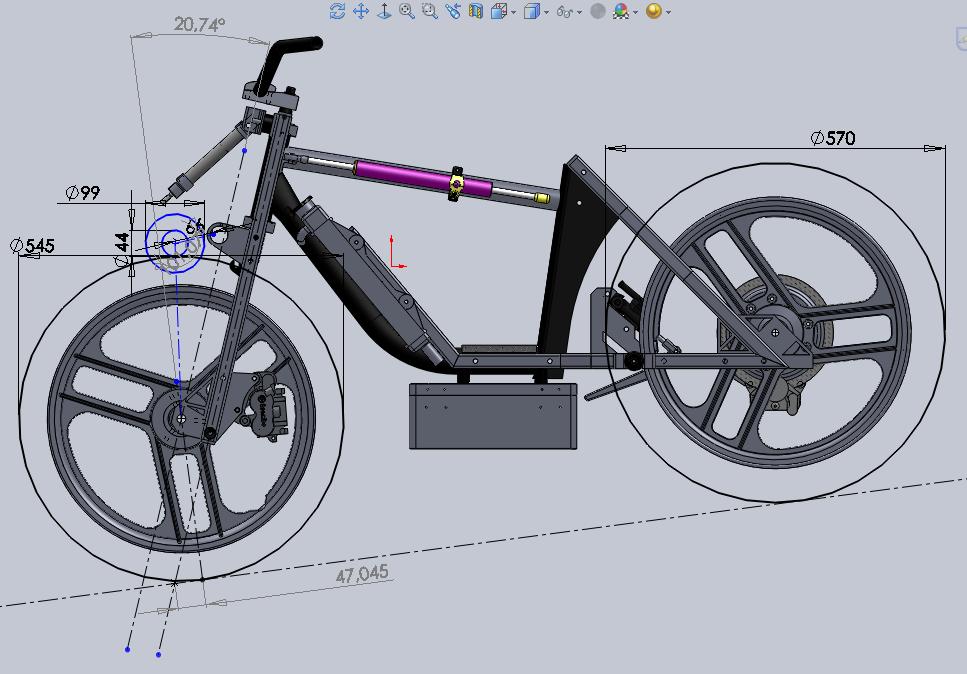967x674 pixels.
Task: Toggle Hide/Show Items glasses icon
Action: tap(565, 12)
